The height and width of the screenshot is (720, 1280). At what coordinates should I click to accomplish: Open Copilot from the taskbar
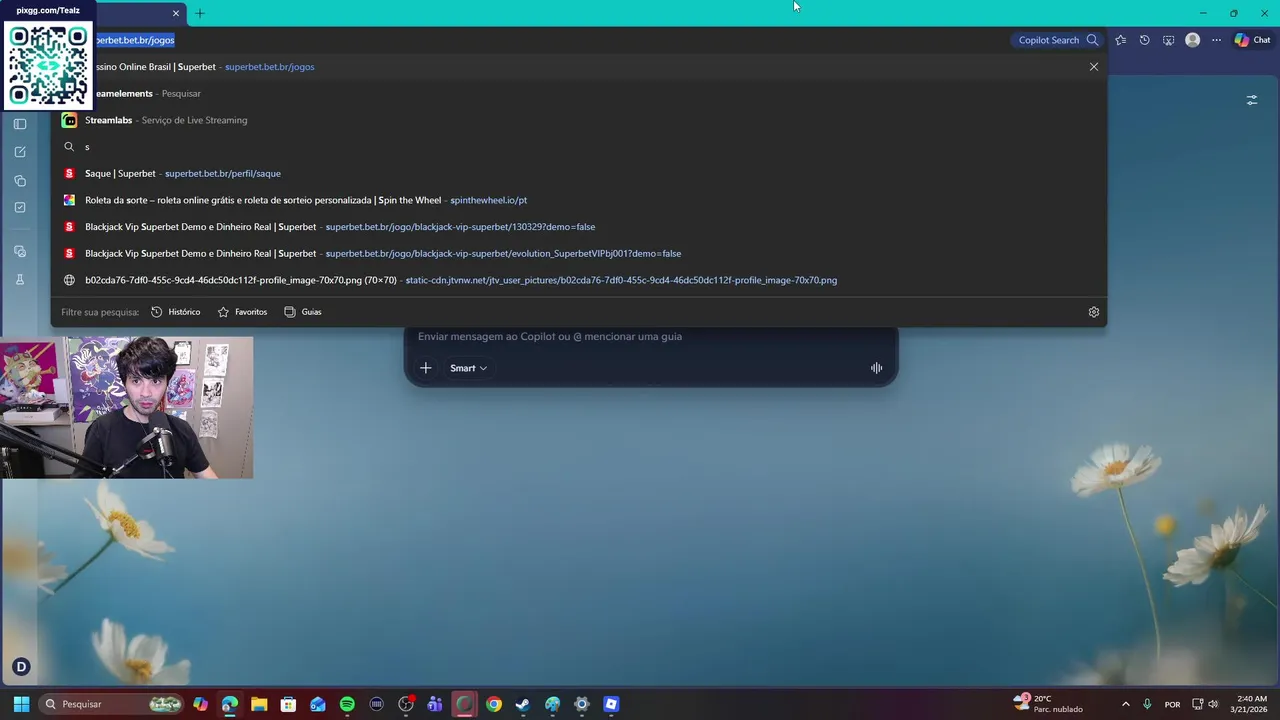pos(201,704)
